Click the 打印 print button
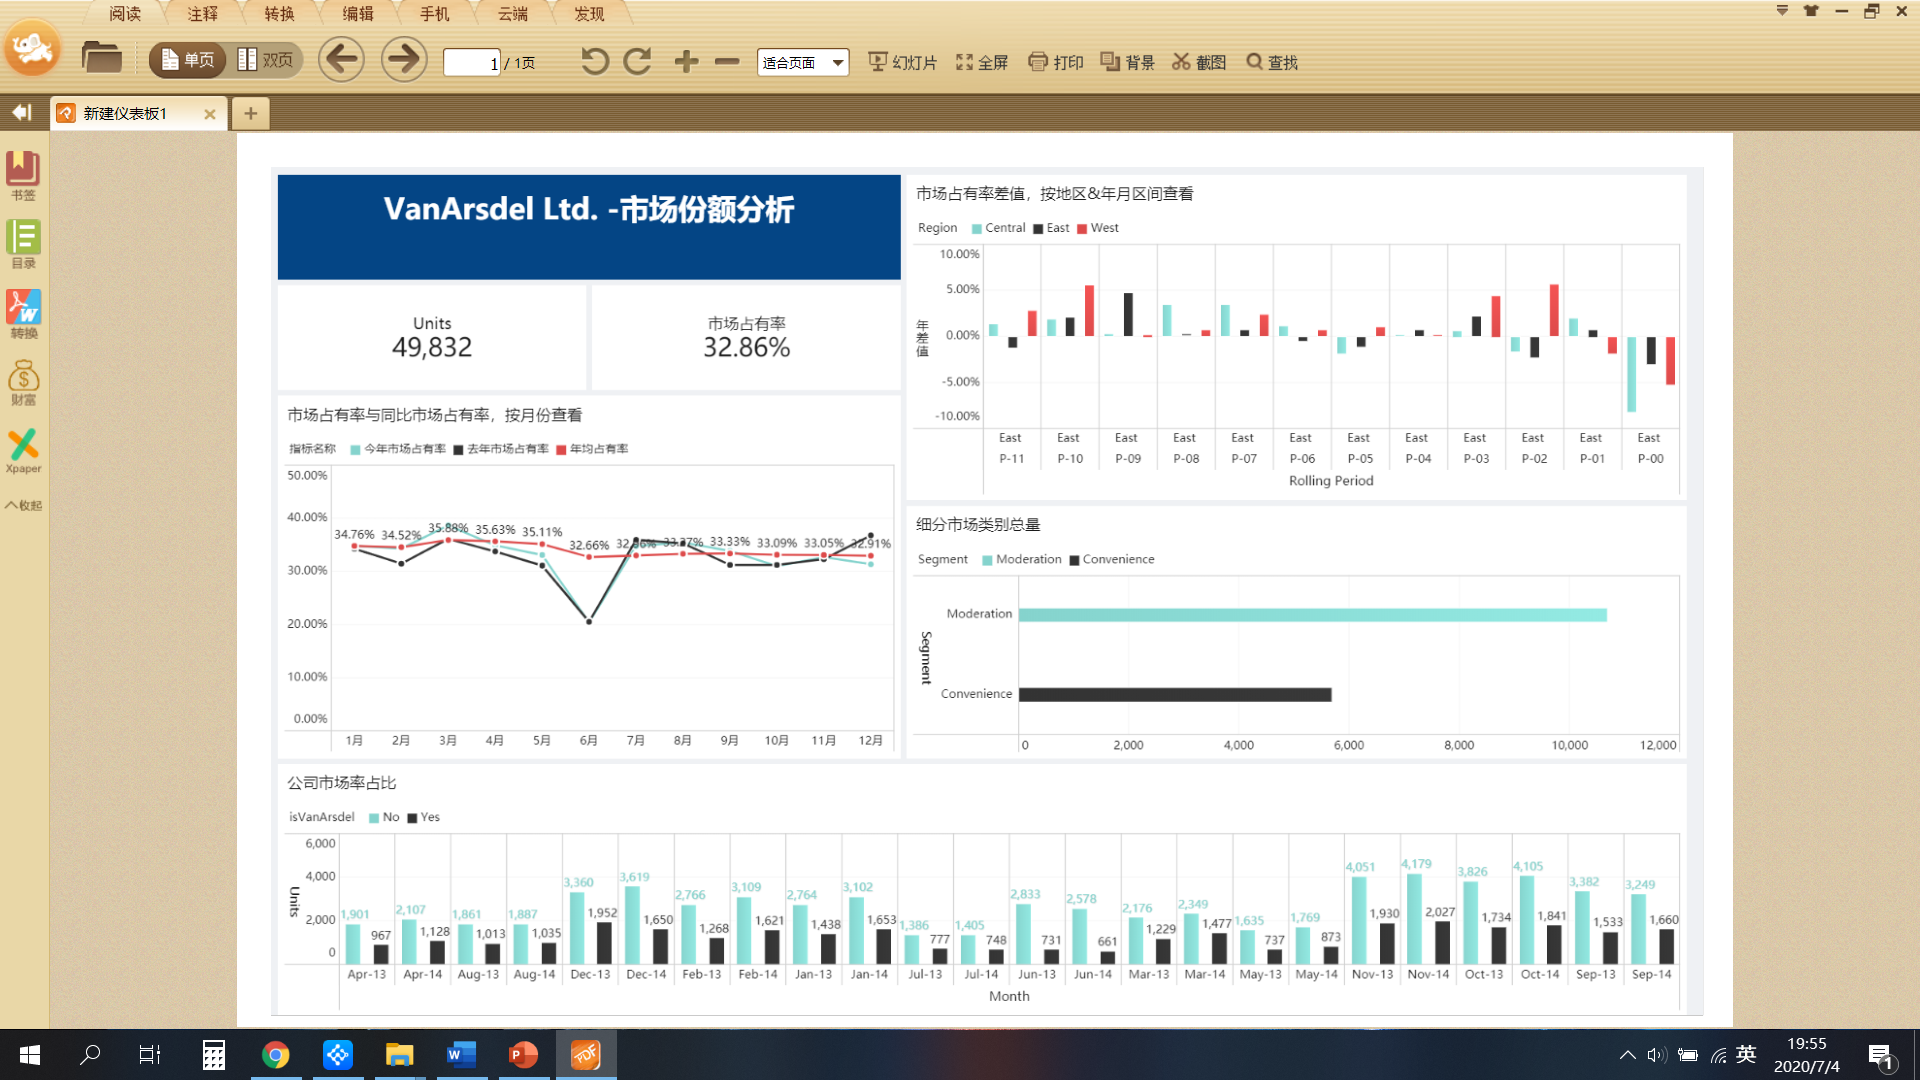 (x=1055, y=62)
